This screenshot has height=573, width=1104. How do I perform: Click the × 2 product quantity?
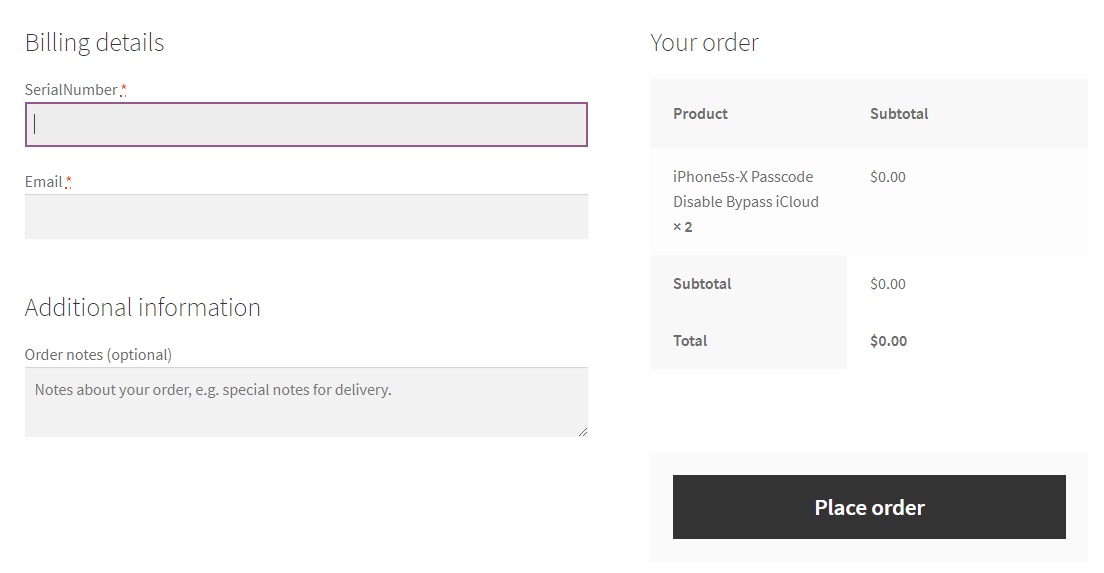[x=682, y=227]
